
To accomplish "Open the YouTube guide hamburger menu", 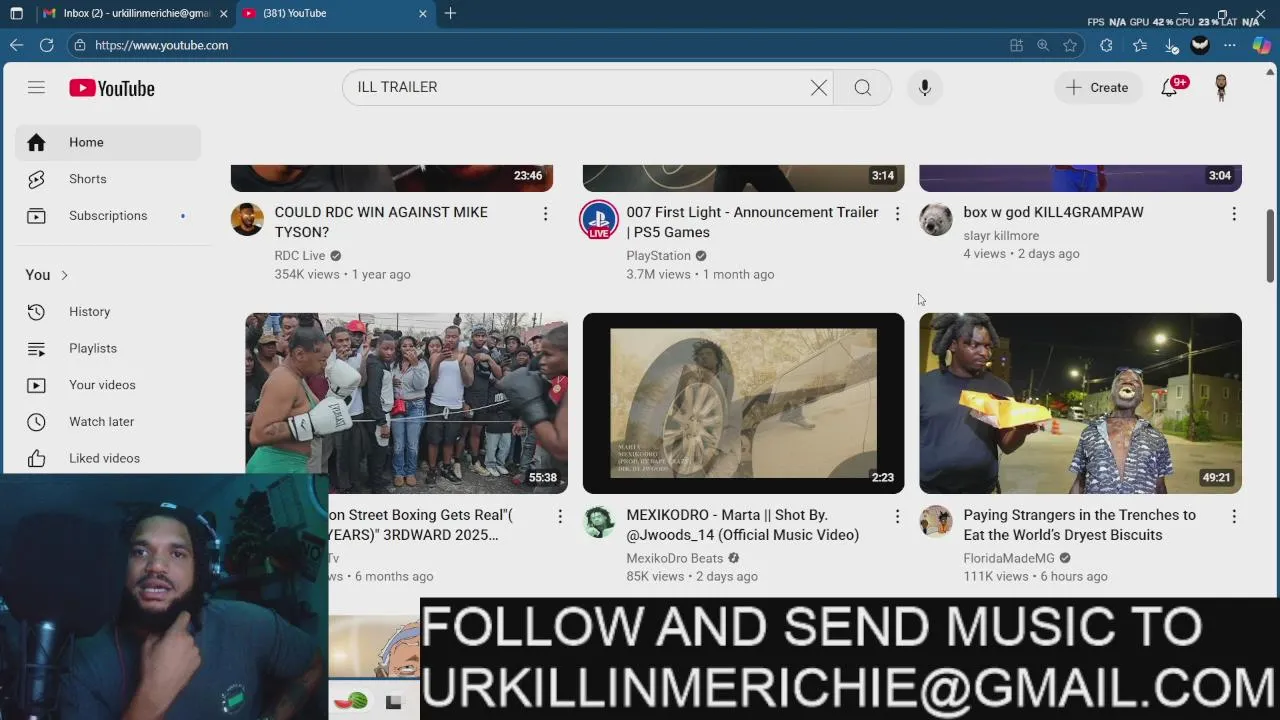I will point(36,88).
